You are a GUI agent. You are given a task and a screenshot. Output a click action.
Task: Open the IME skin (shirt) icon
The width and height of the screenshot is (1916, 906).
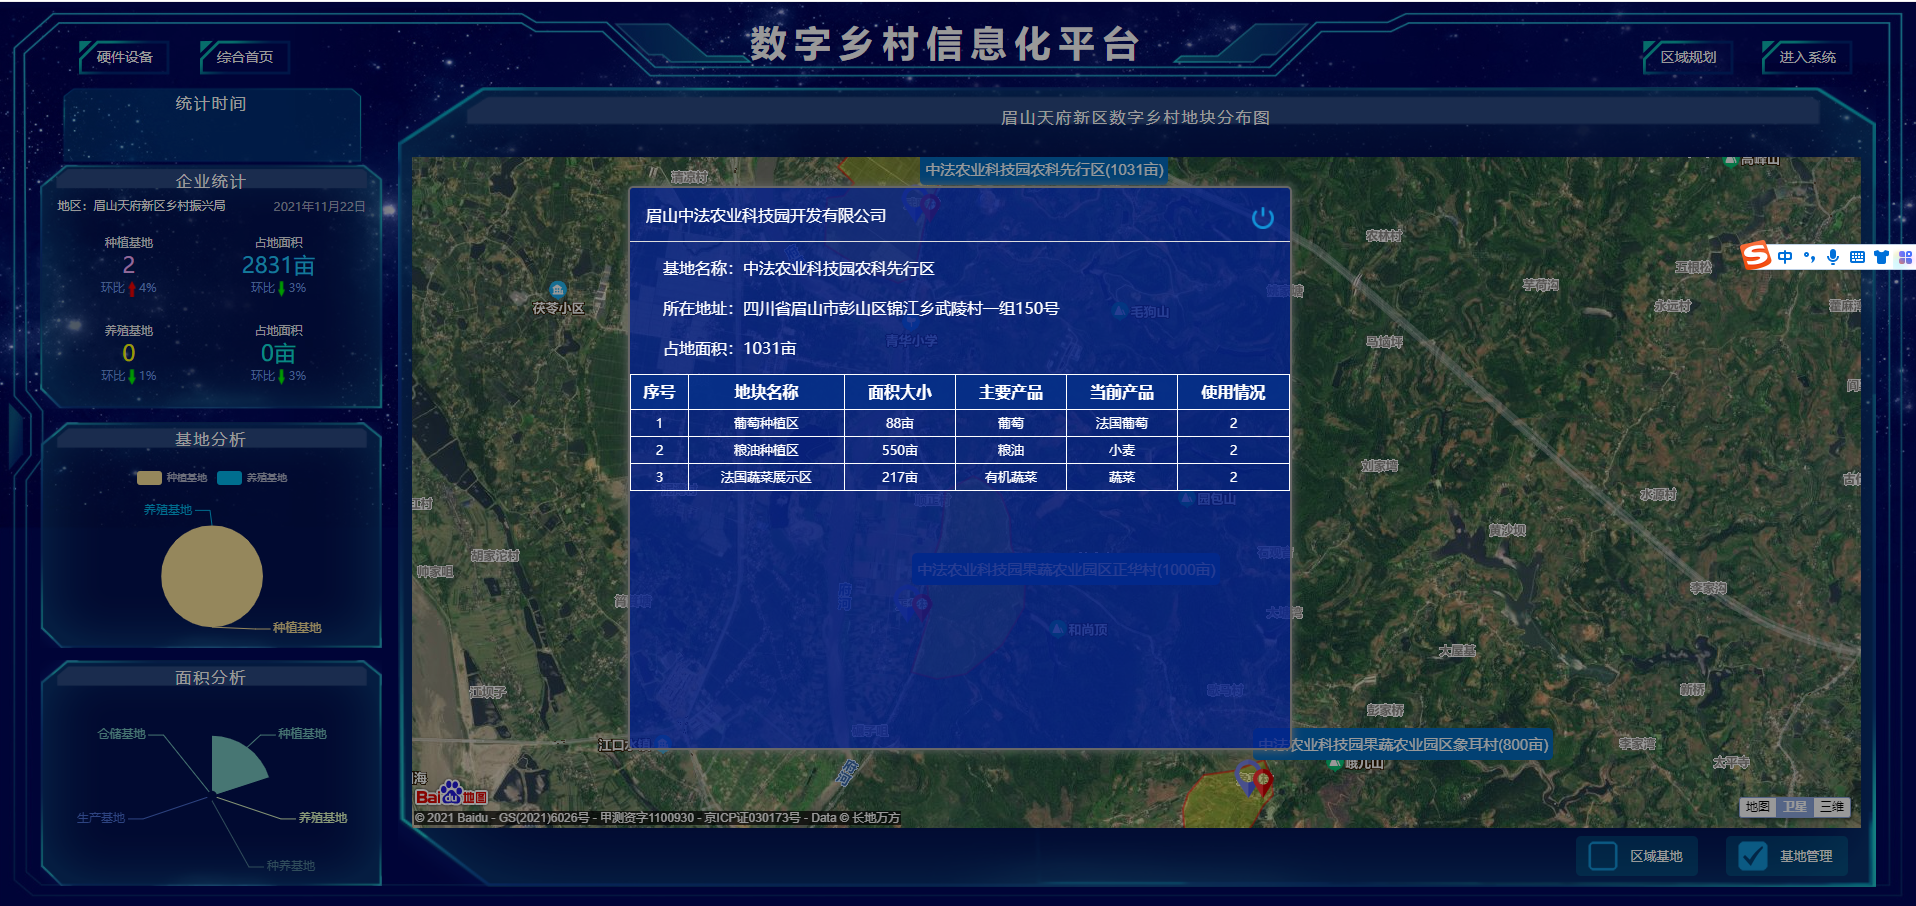point(1881,257)
